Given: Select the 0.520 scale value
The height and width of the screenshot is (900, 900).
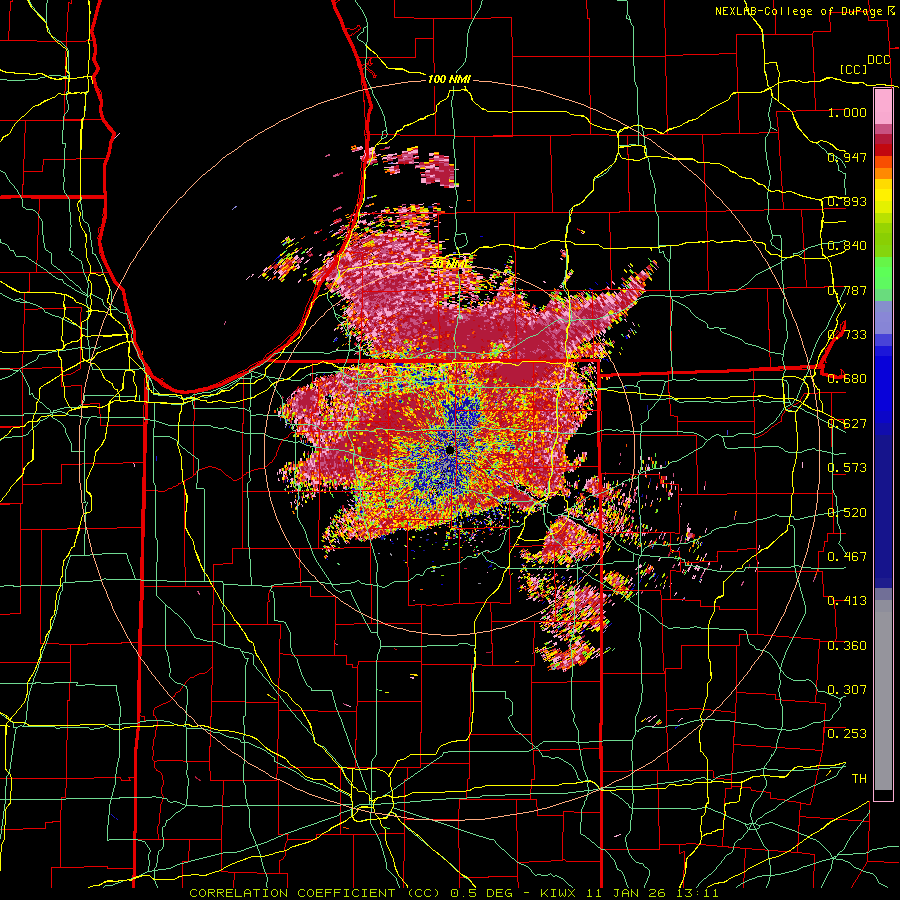Looking at the screenshot, I should coord(847,513).
